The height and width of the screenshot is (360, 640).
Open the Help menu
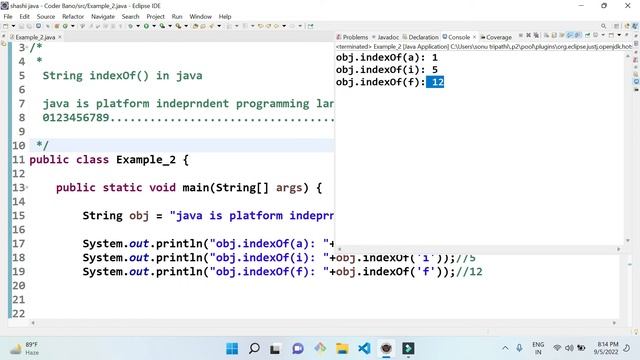225,16
